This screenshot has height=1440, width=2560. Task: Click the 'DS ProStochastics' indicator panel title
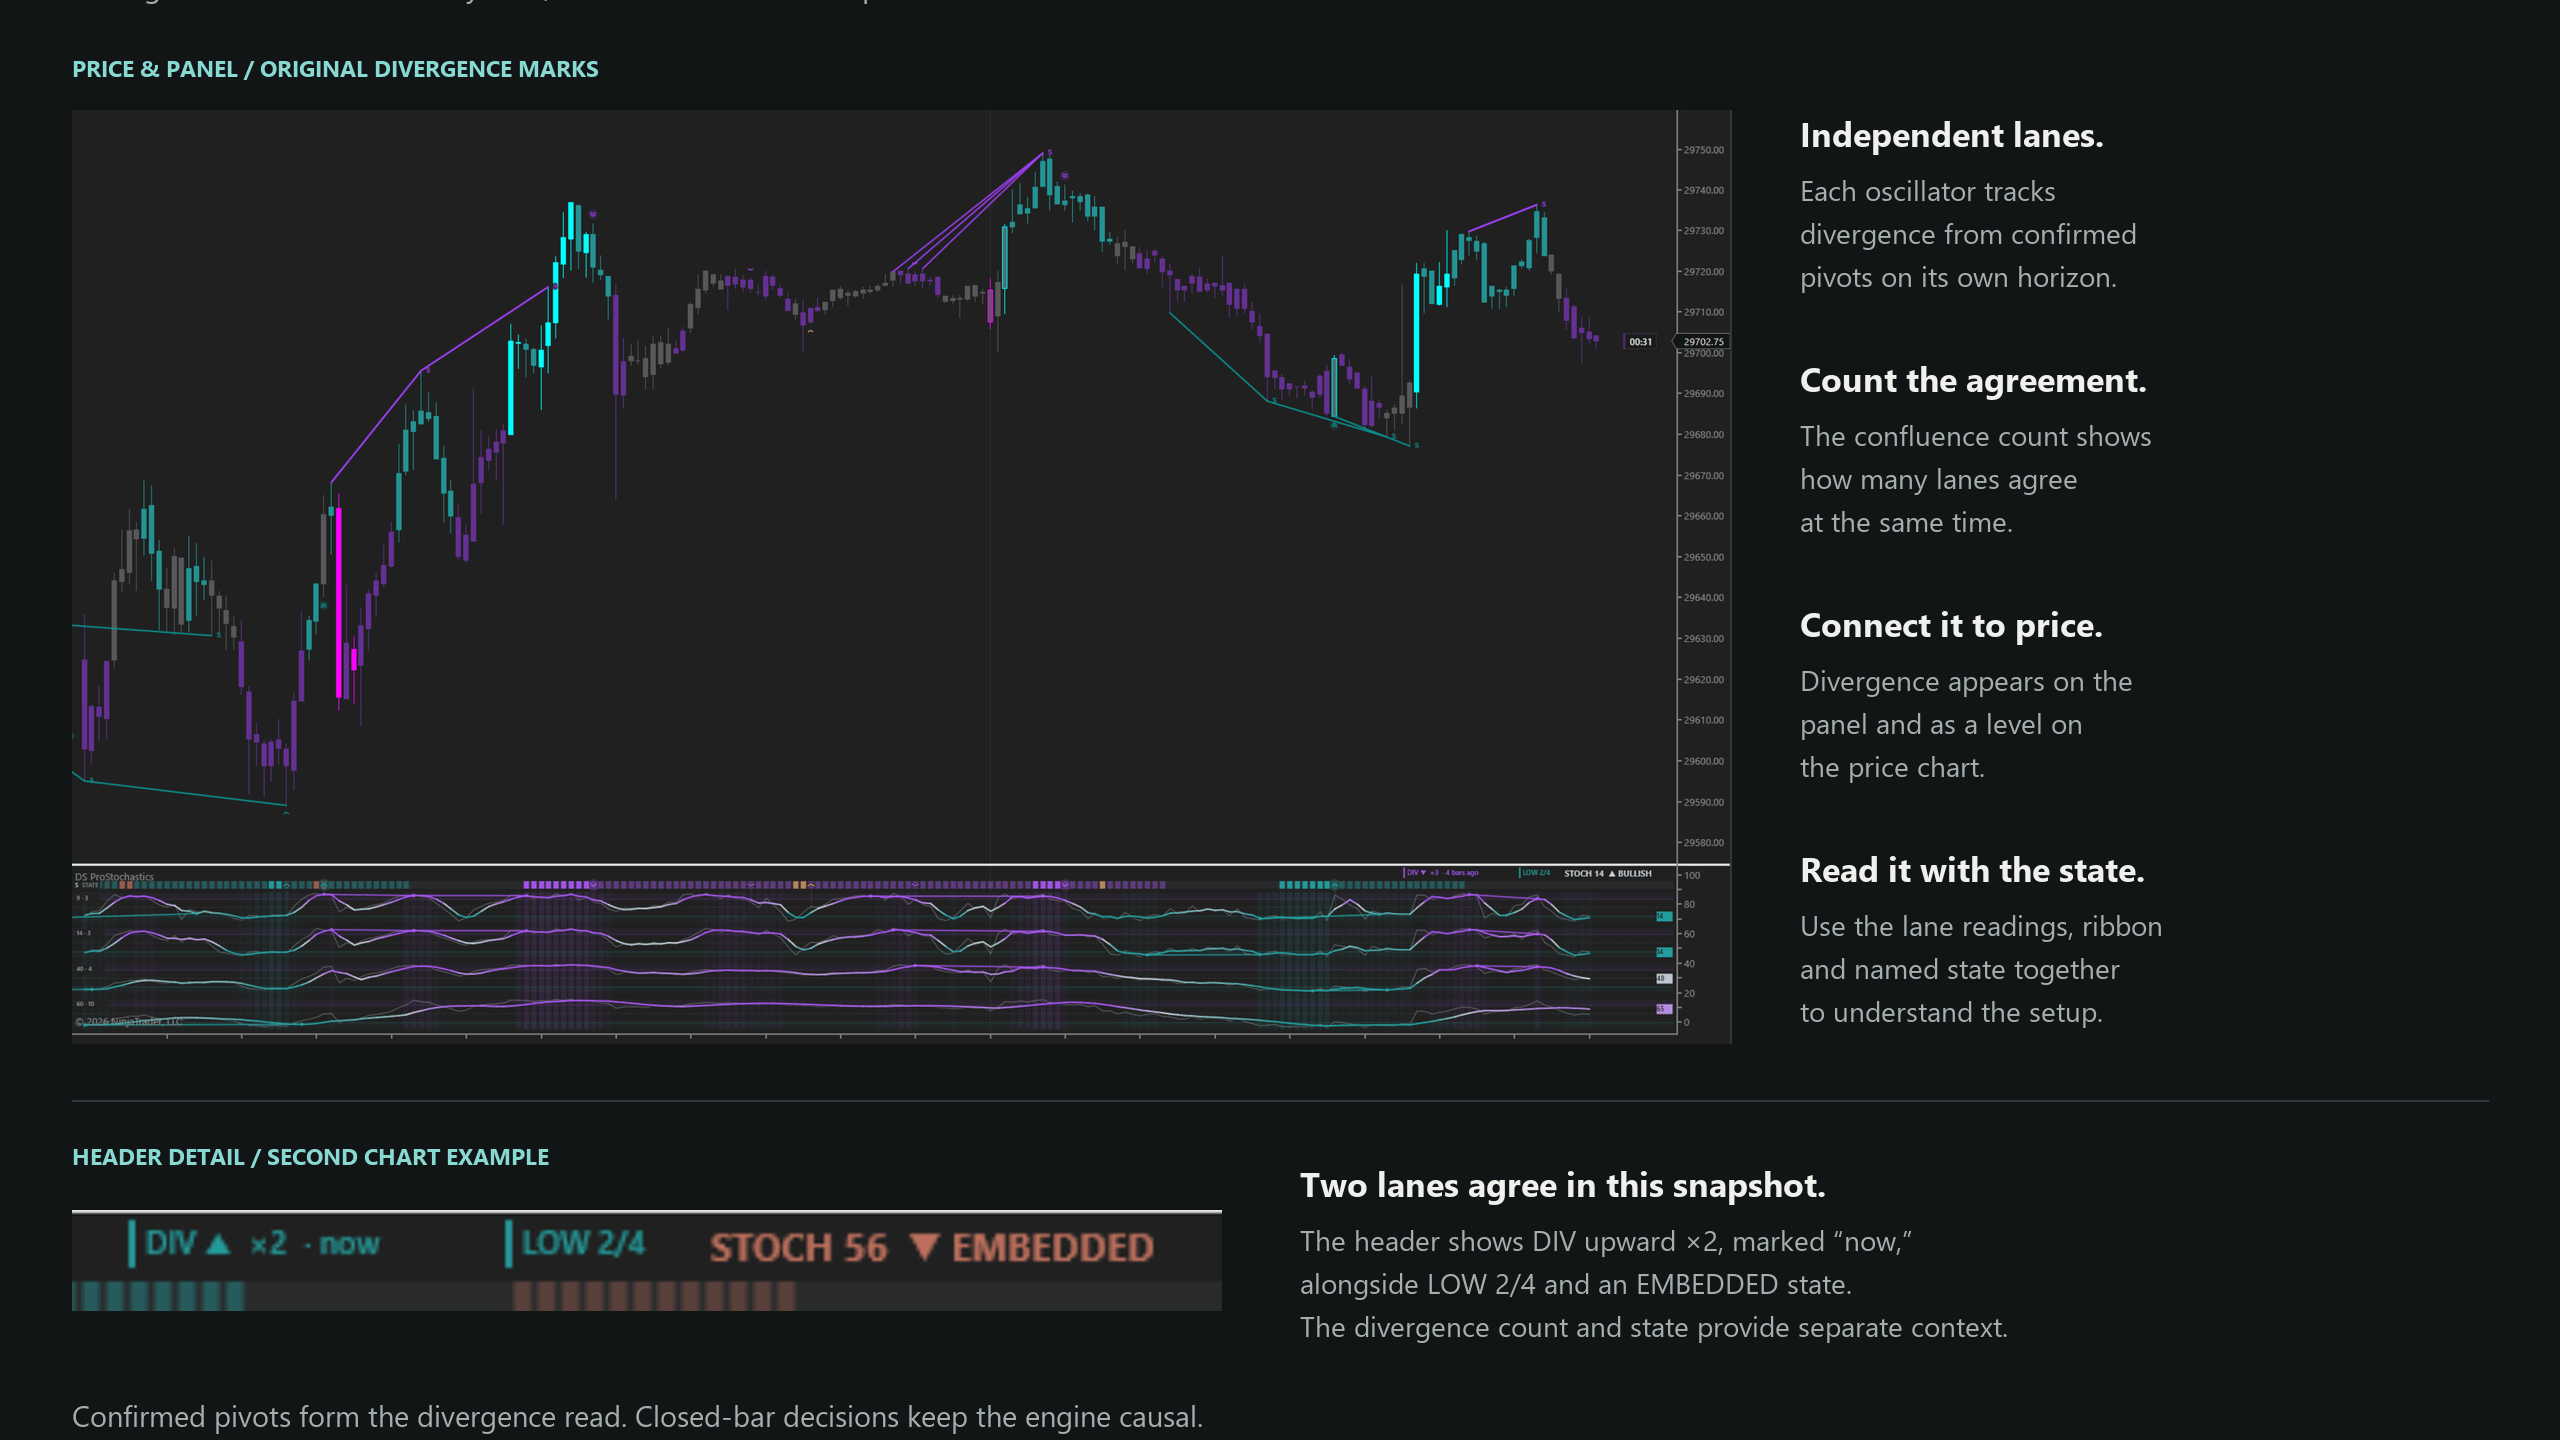coord(114,877)
